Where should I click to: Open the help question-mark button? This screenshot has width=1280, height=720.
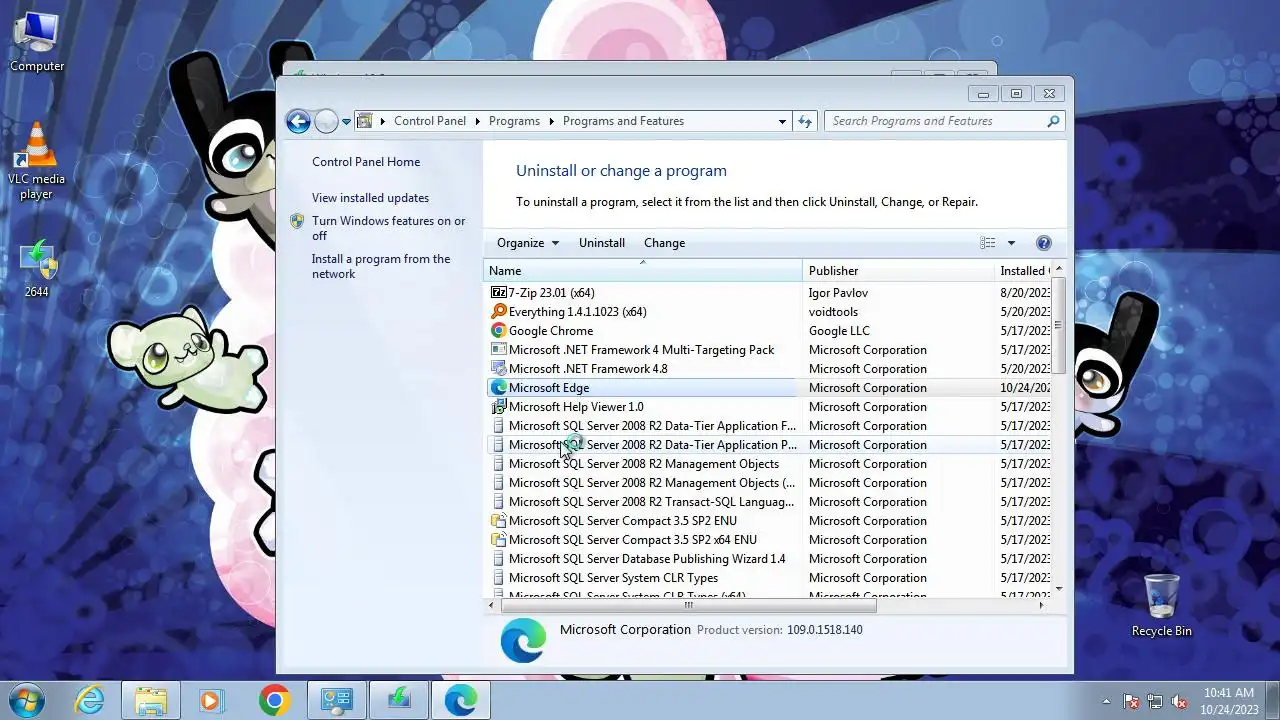pyautogui.click(x=1044, y=243)
